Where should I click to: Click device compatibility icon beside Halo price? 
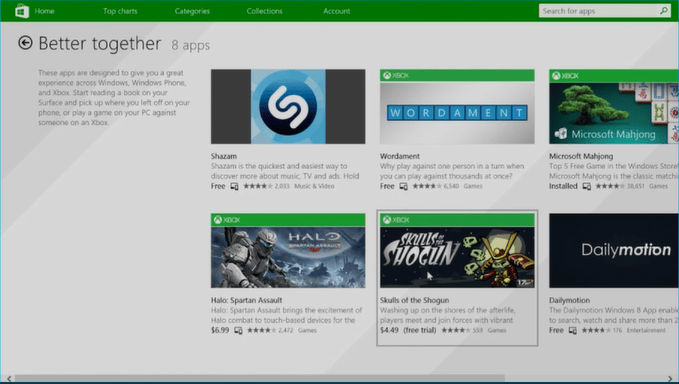pos(238,331)
